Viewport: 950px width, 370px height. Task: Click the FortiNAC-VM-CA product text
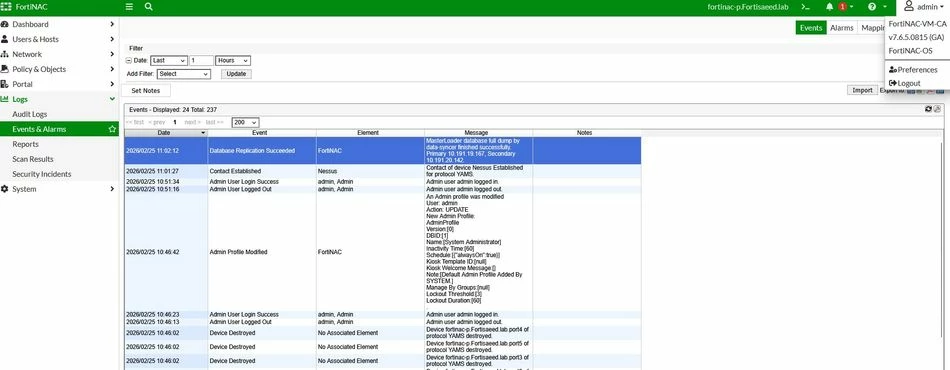(x=917, y=24)
